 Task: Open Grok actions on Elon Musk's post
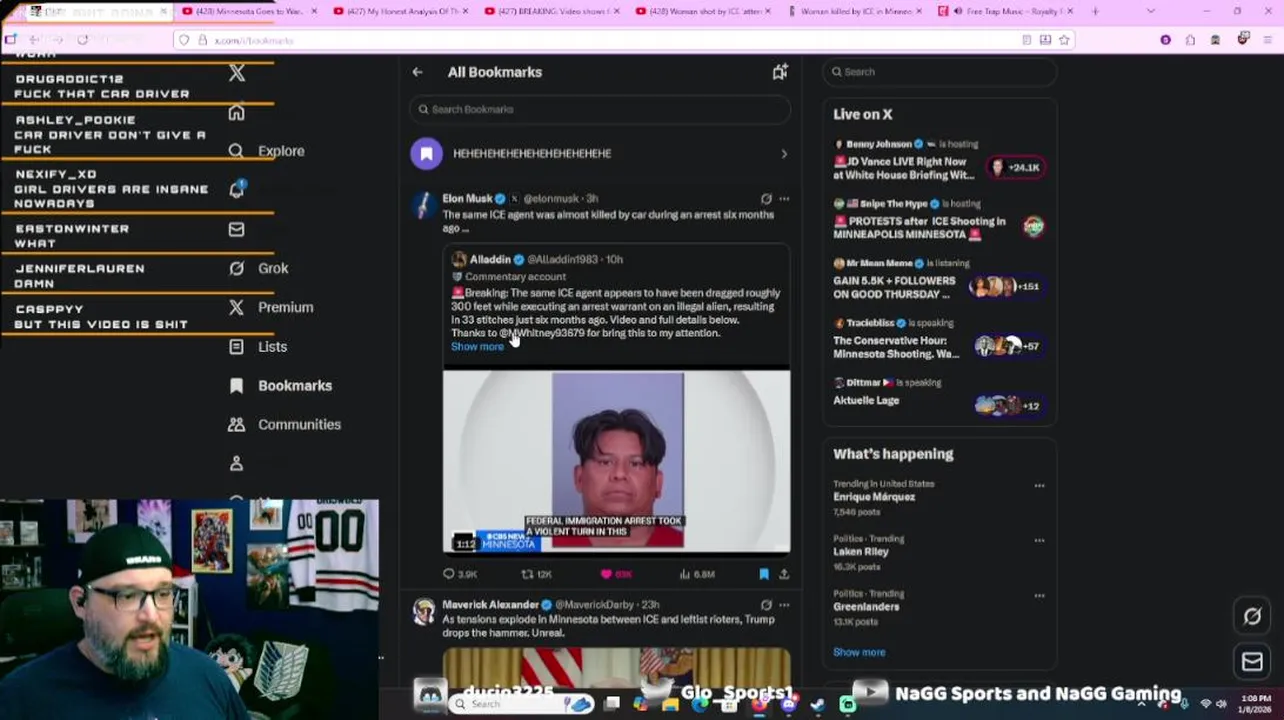click(766, 198)
